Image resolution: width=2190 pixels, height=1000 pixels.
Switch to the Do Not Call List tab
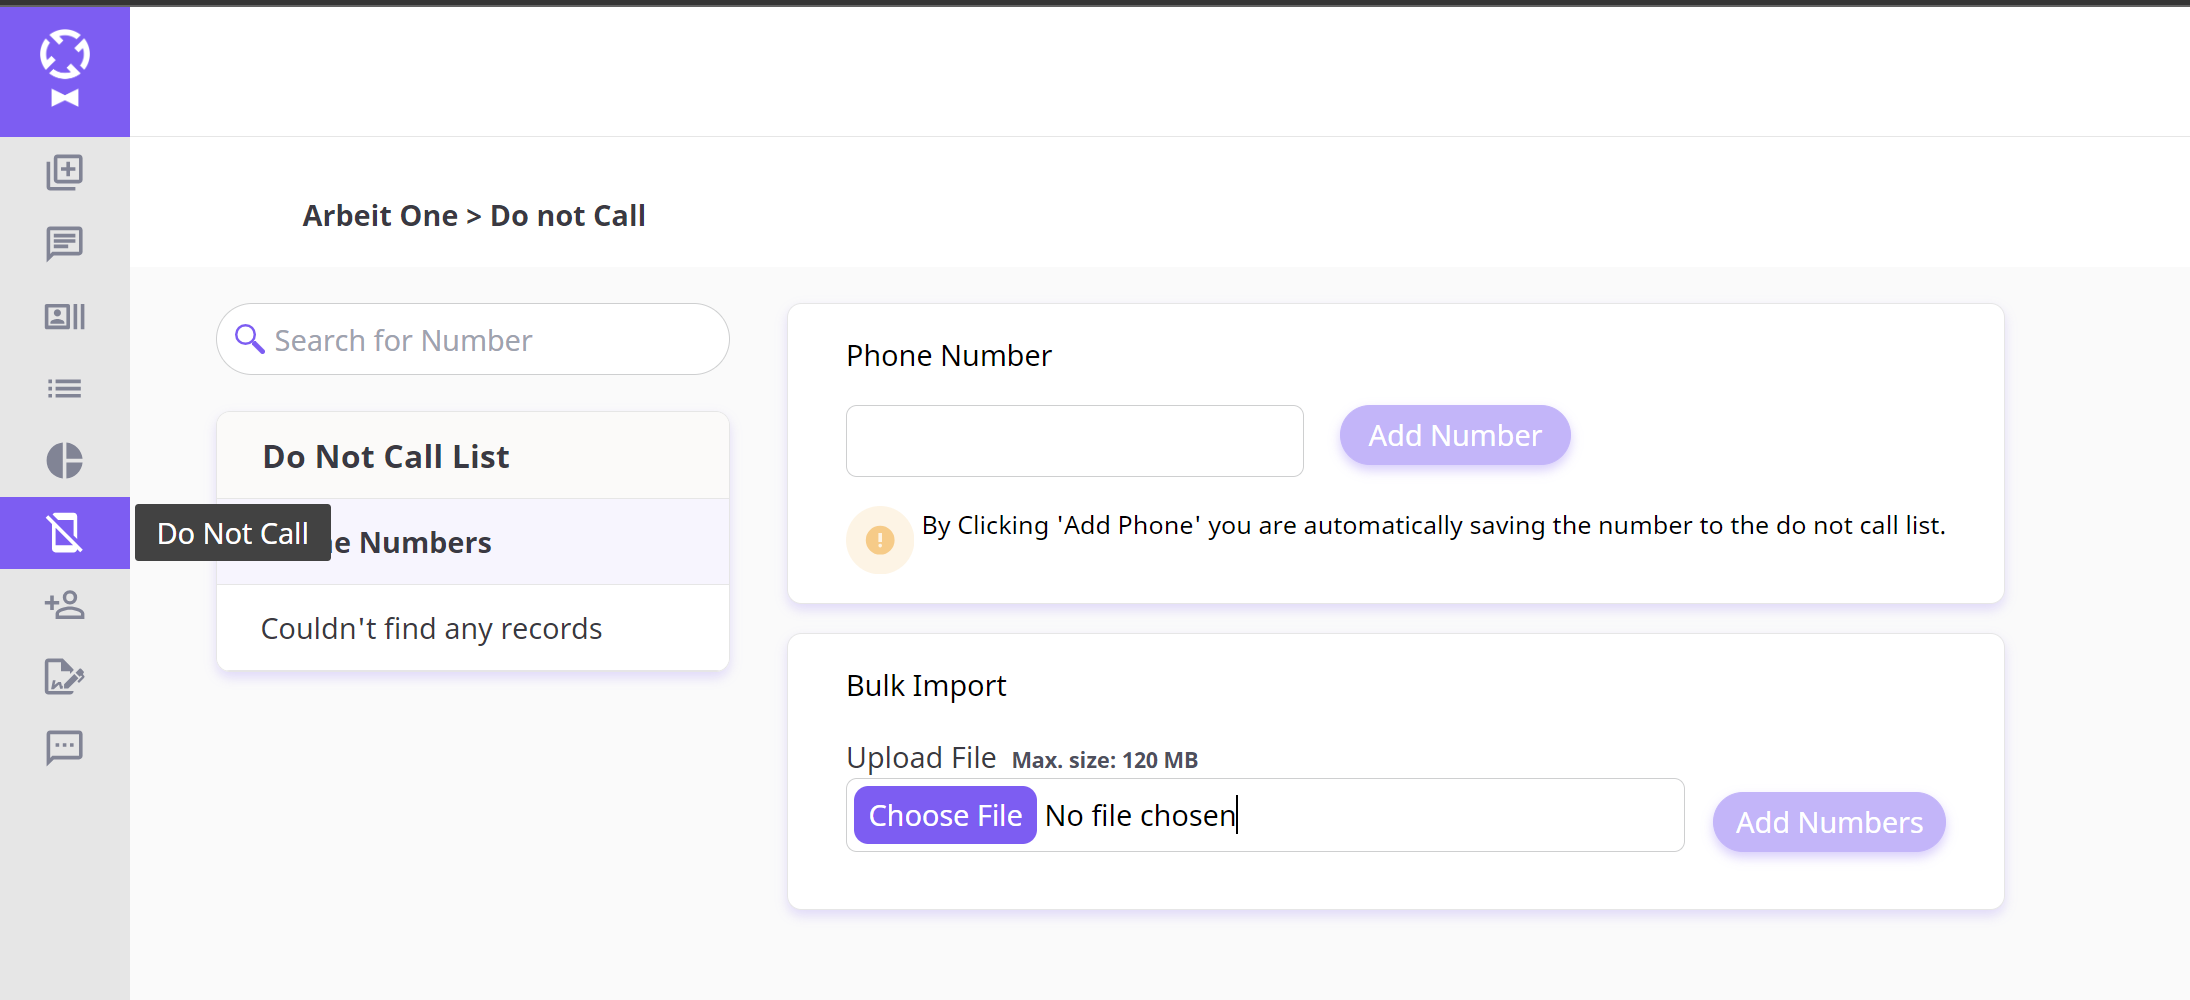385,456
